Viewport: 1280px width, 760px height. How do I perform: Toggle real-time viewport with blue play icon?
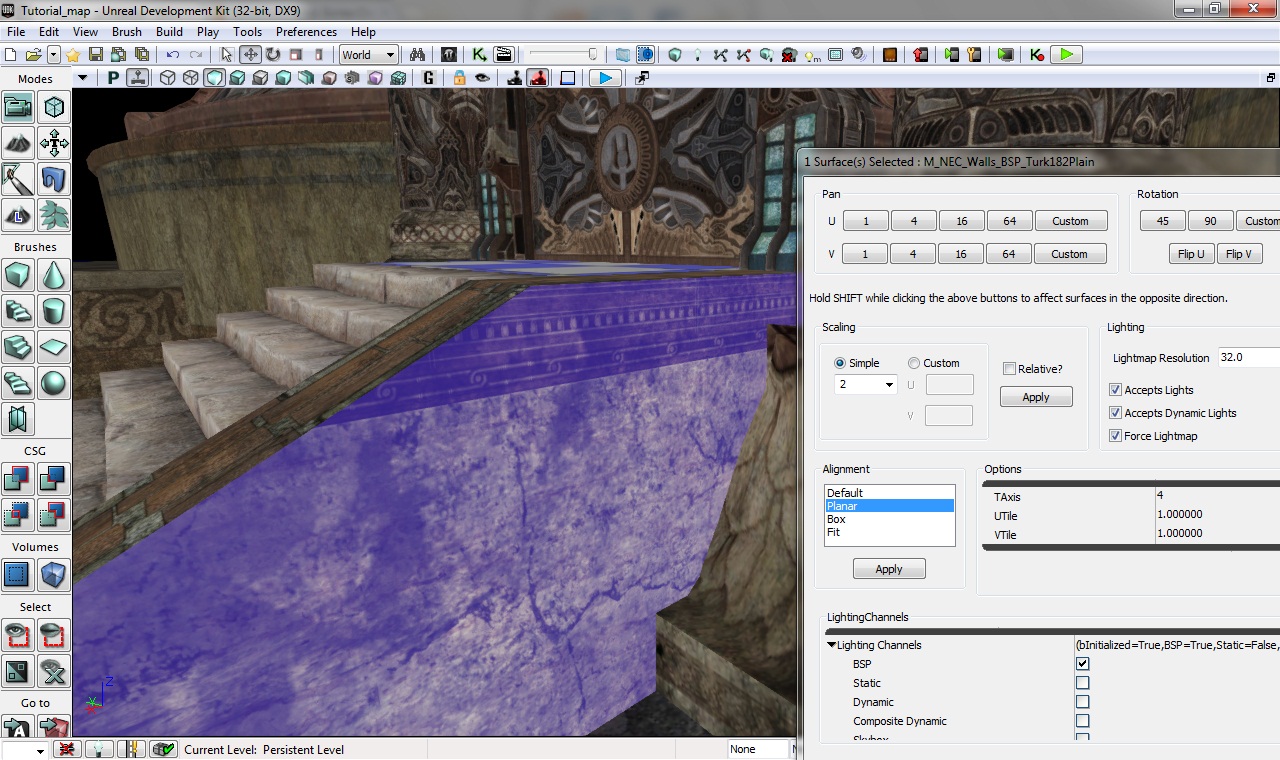click(604, 78)
